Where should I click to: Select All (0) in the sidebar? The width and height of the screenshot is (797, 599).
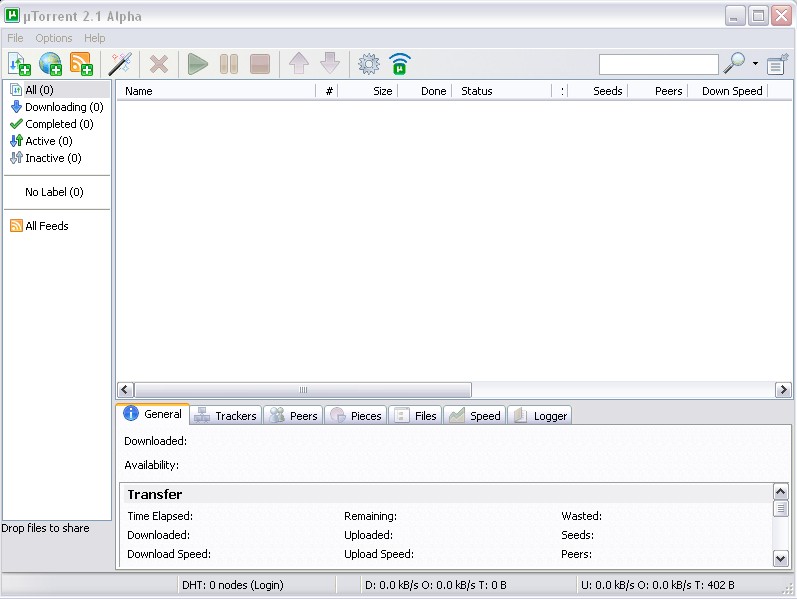tap(58, 90)
